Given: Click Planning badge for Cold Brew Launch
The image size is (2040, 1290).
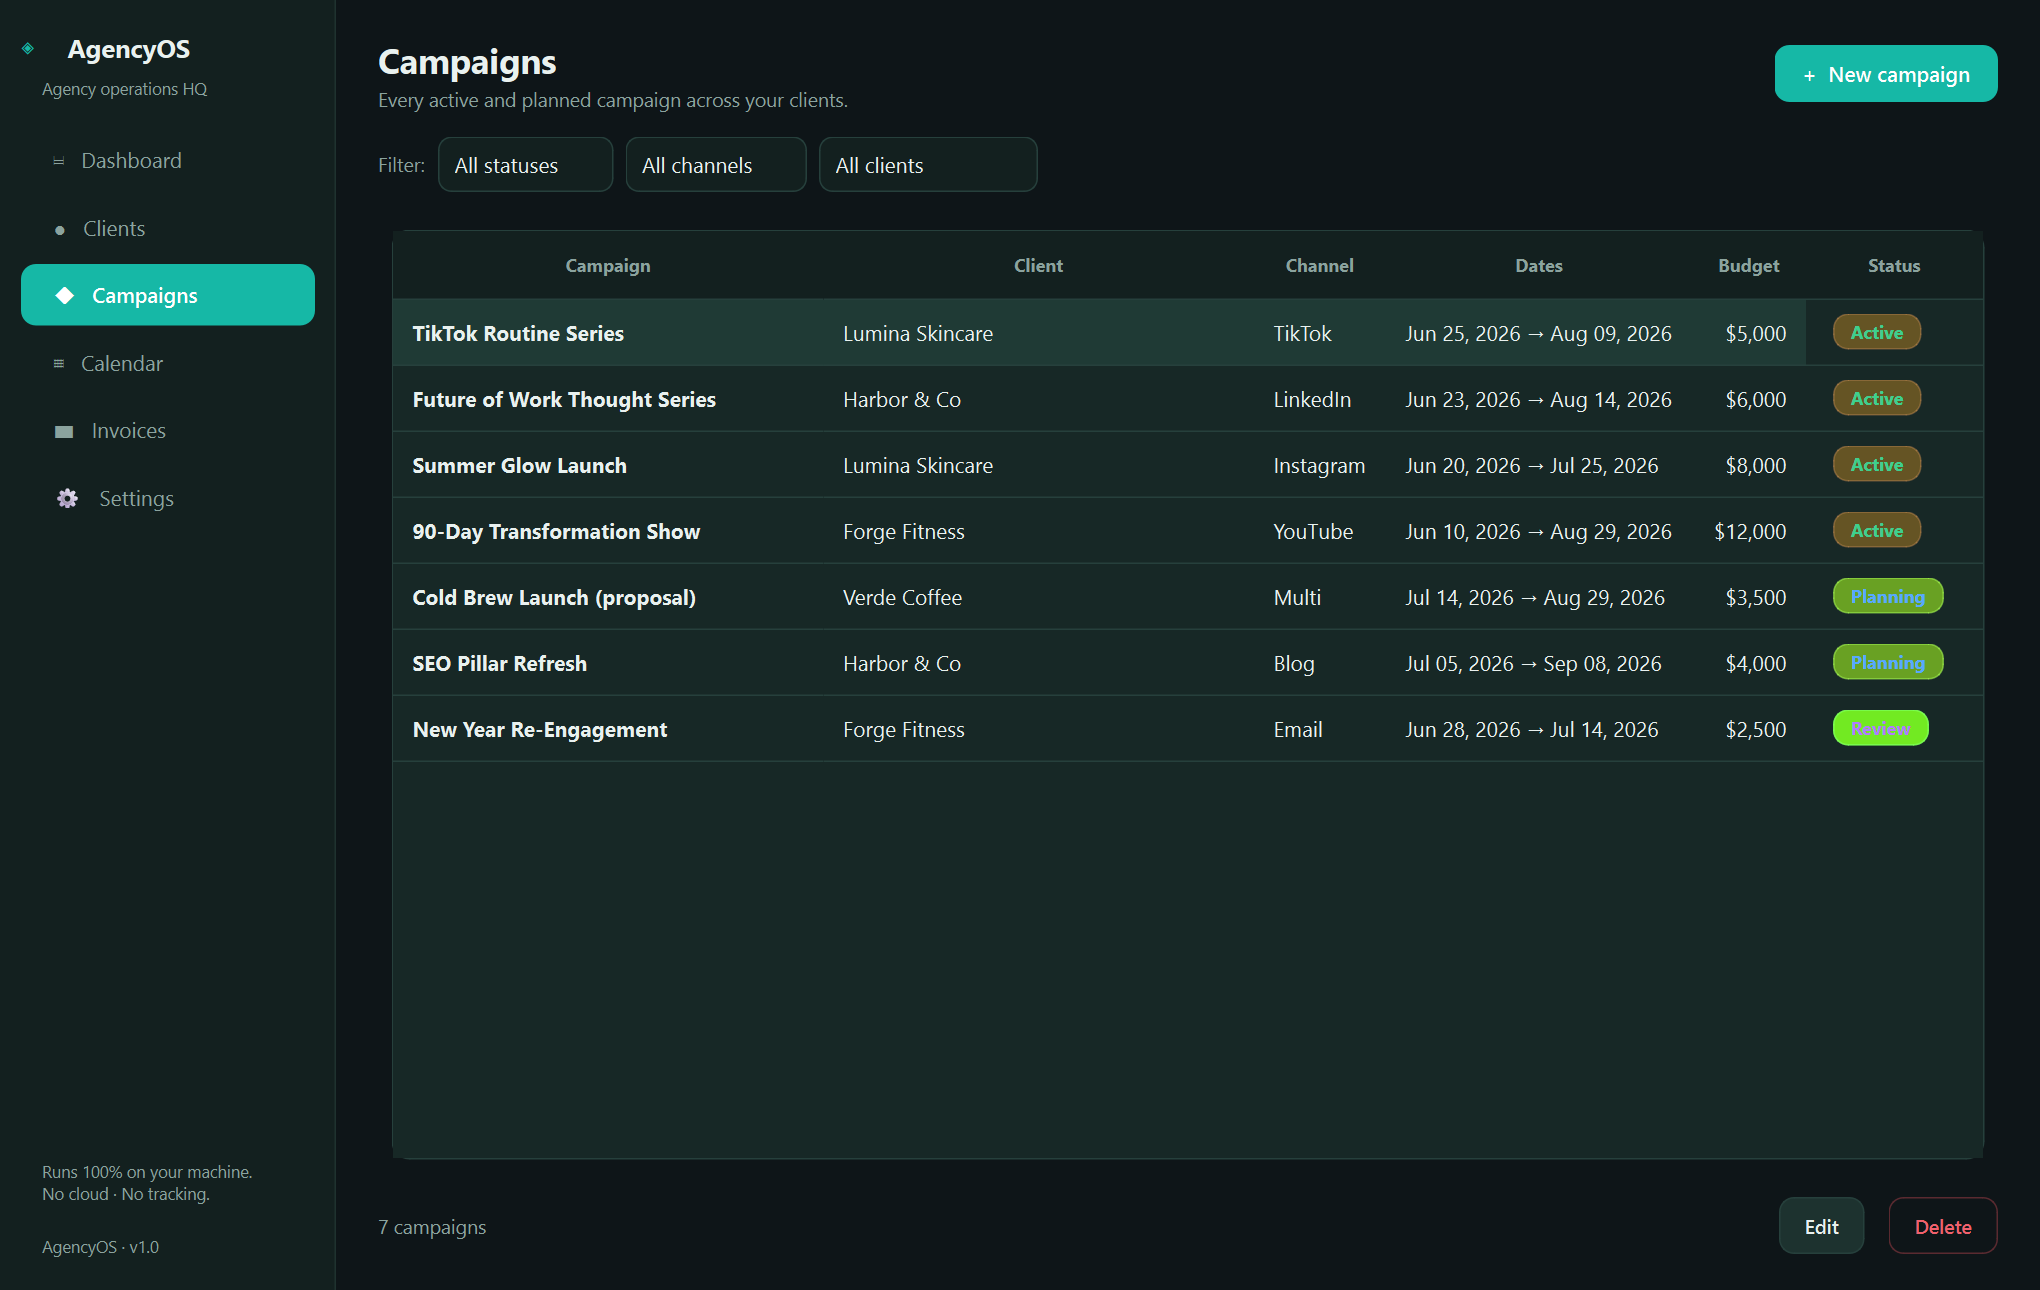Looking at the screenshot, I should (1887, 596).
